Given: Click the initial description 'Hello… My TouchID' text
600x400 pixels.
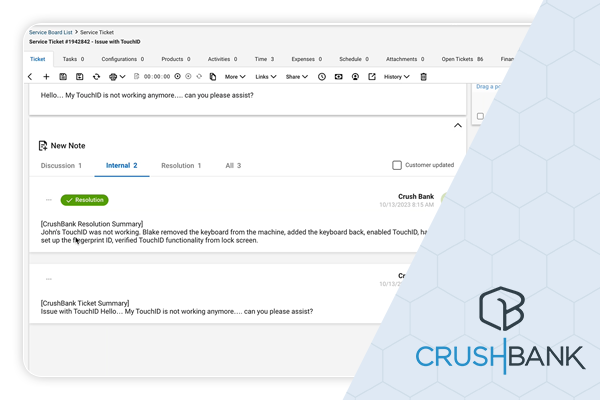Looking at the screenshot, I should (147, 95).
